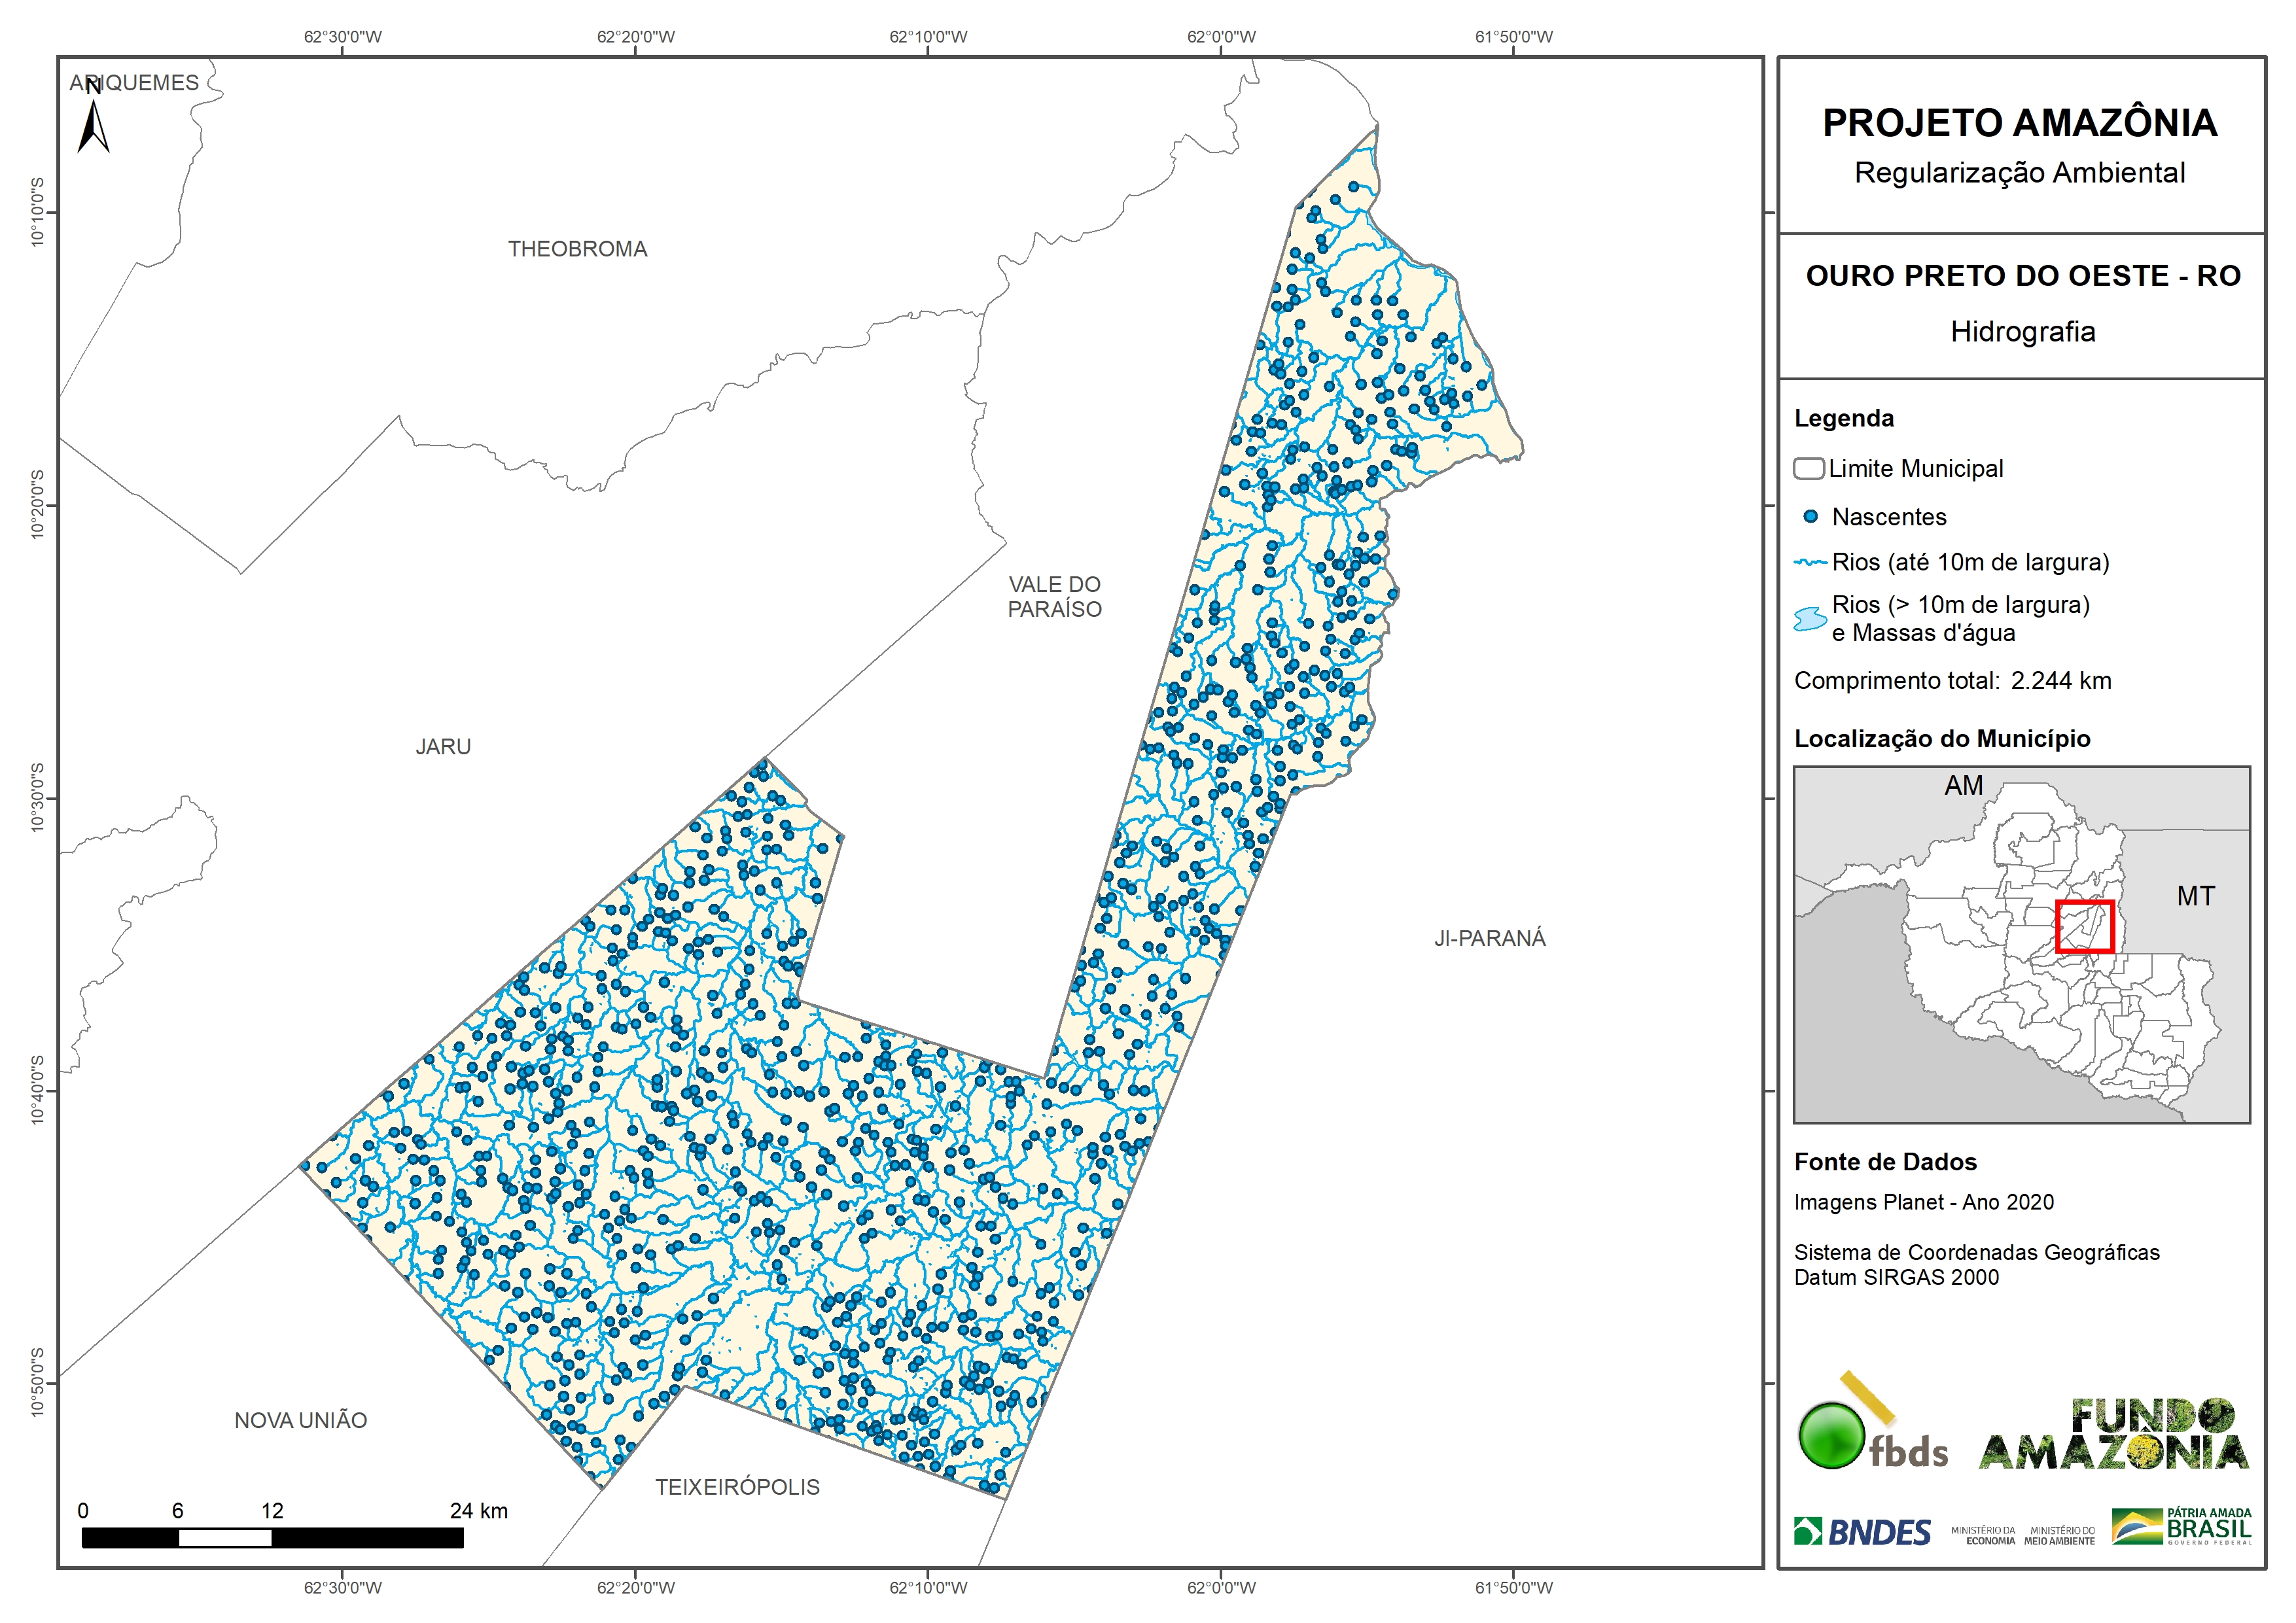Click the Nascentes blue dot legend symbol
This screenshot has height=1623, width=2296.
(1810, 517)
